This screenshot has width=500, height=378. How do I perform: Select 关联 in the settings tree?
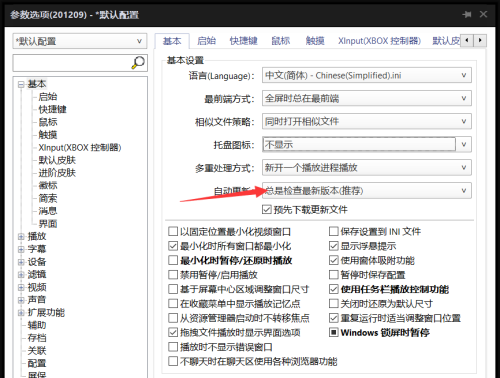(x=37, y=351)
